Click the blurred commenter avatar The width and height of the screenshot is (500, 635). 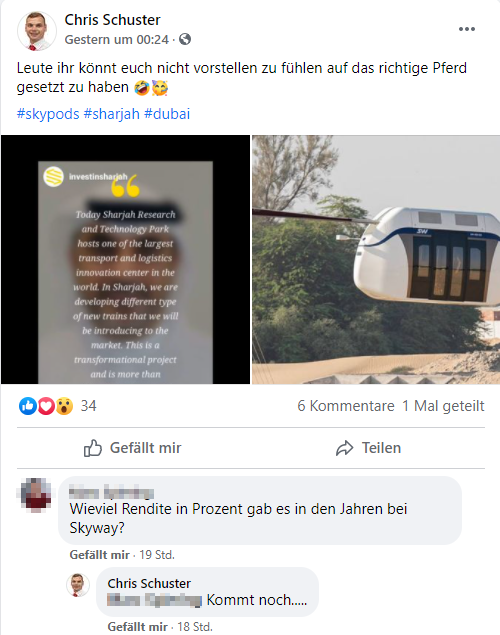point(36,495)
